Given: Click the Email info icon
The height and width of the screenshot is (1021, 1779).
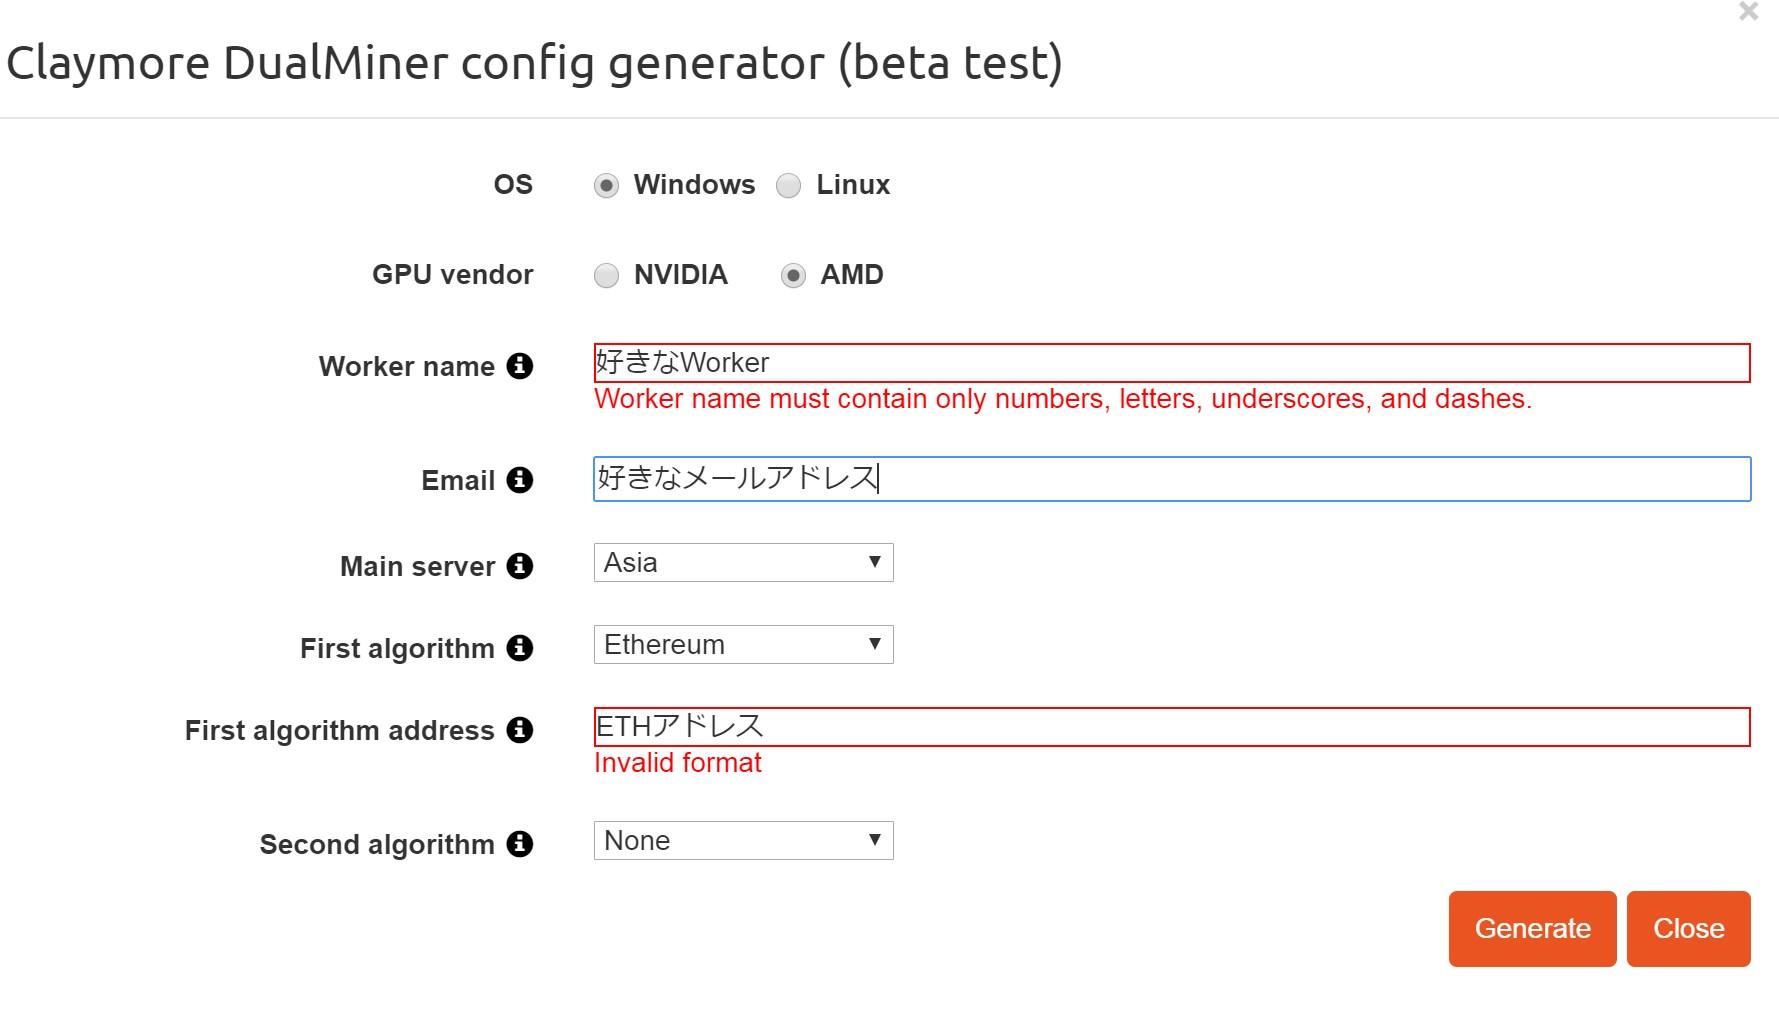Looking at the screenshot, I should click(x=519, y=480).
